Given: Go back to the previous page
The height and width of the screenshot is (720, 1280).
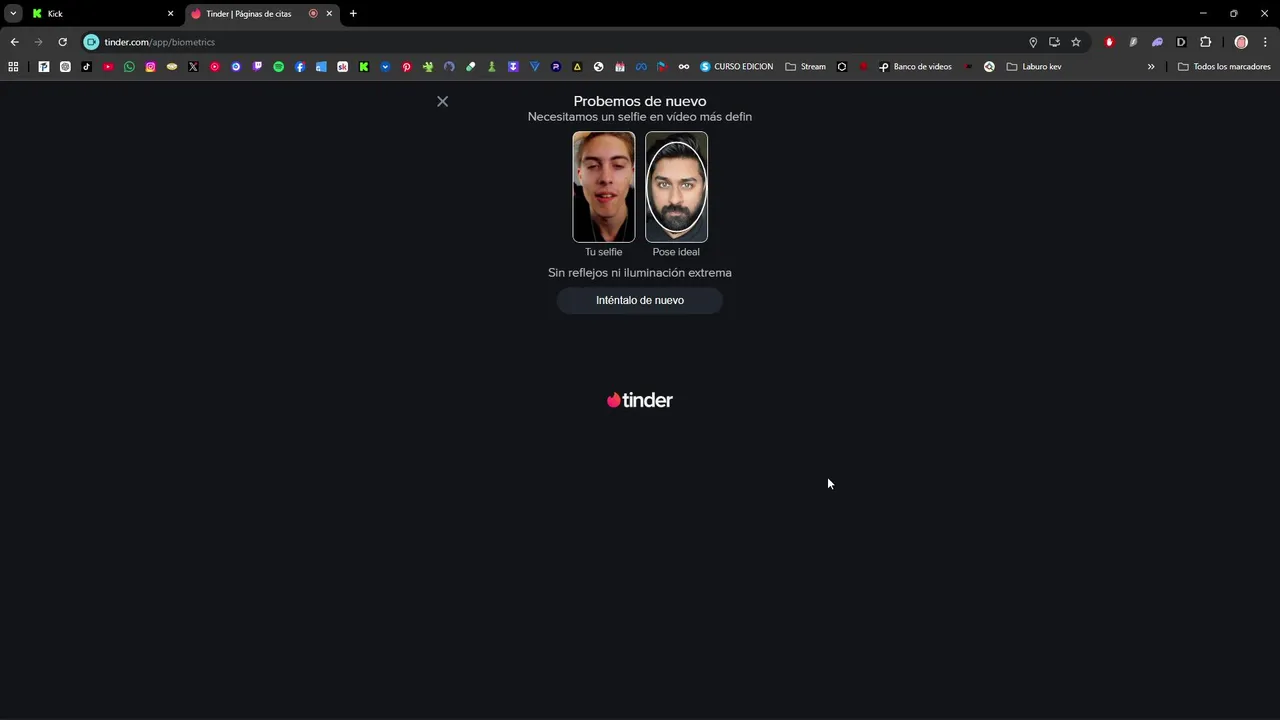Looking at the screenshot, I should coord(14,42).
